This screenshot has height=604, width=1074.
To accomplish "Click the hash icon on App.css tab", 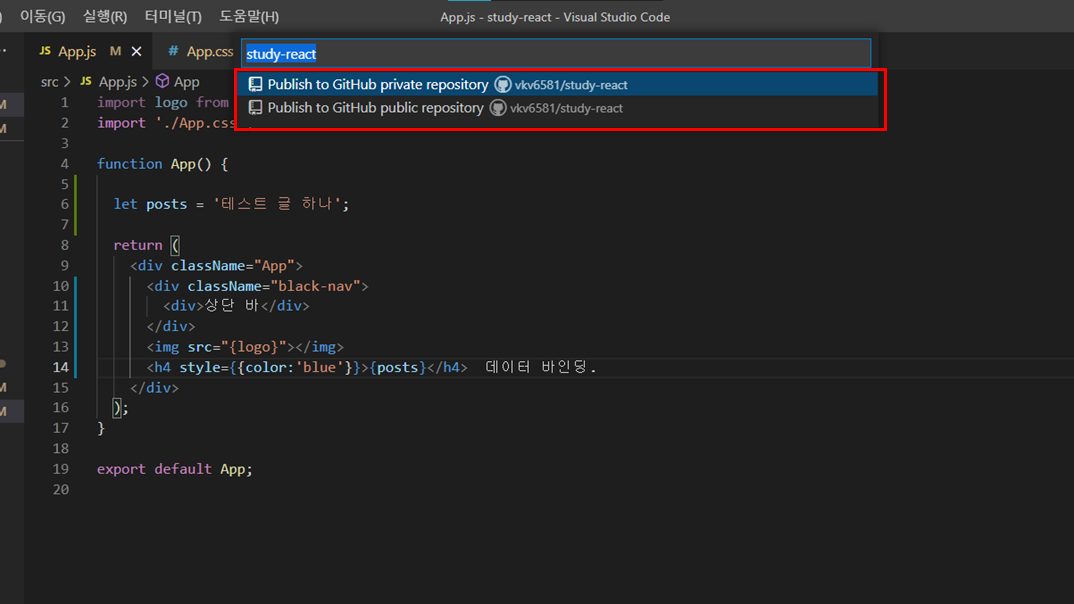I will pos(173,51).
